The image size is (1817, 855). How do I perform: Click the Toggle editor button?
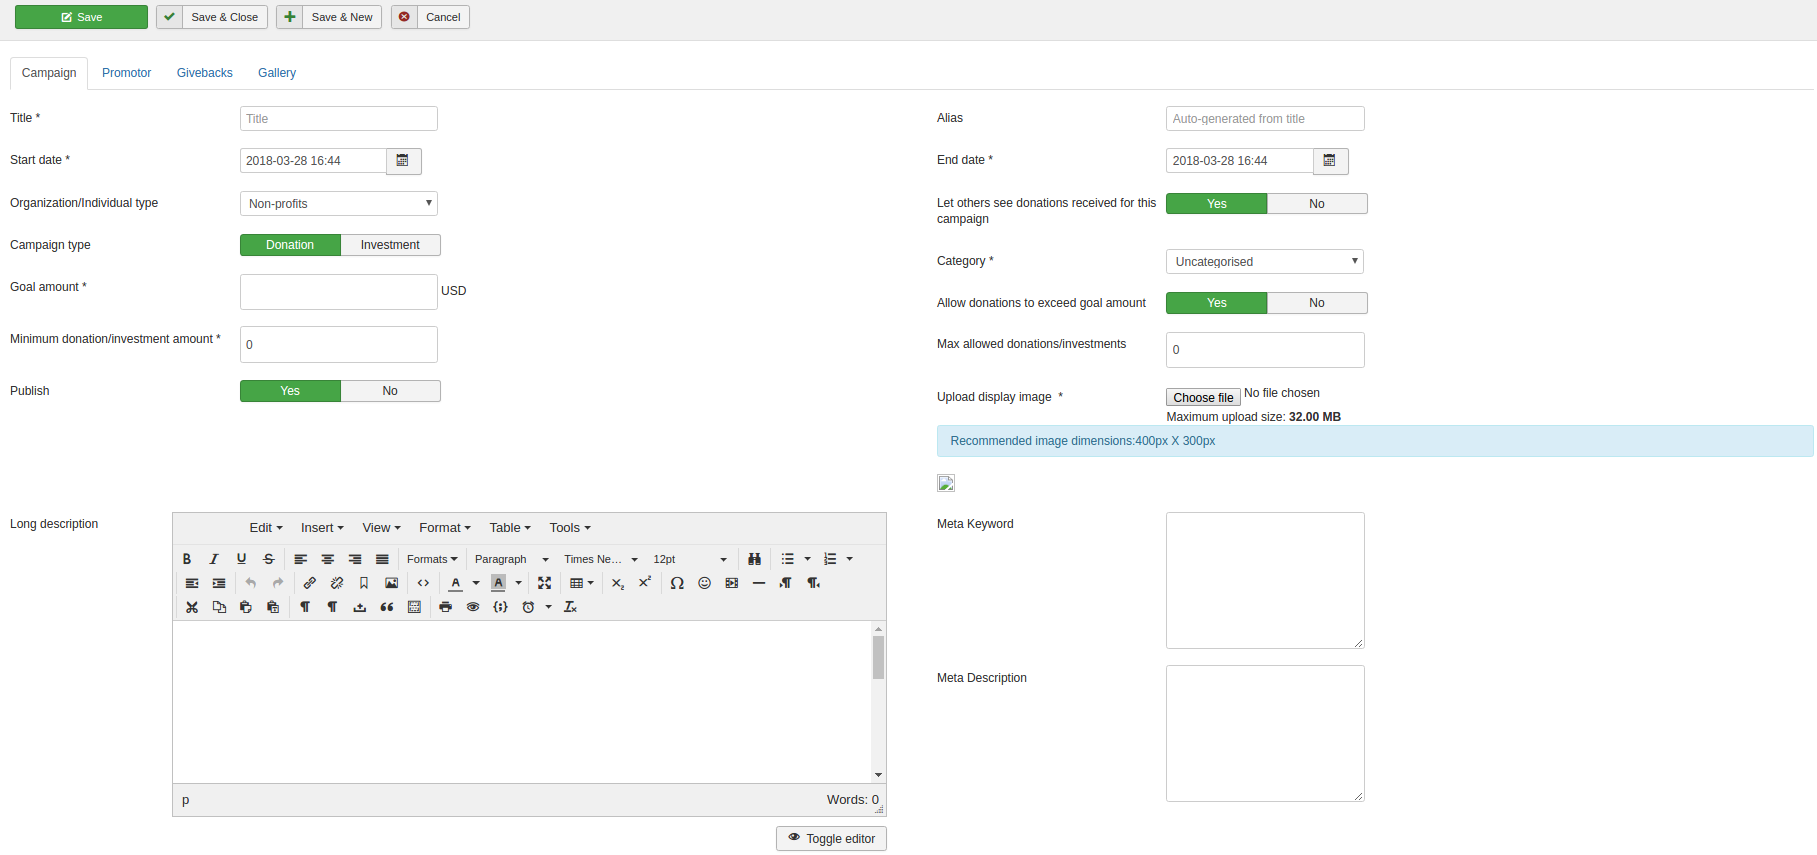click(831, 839)
